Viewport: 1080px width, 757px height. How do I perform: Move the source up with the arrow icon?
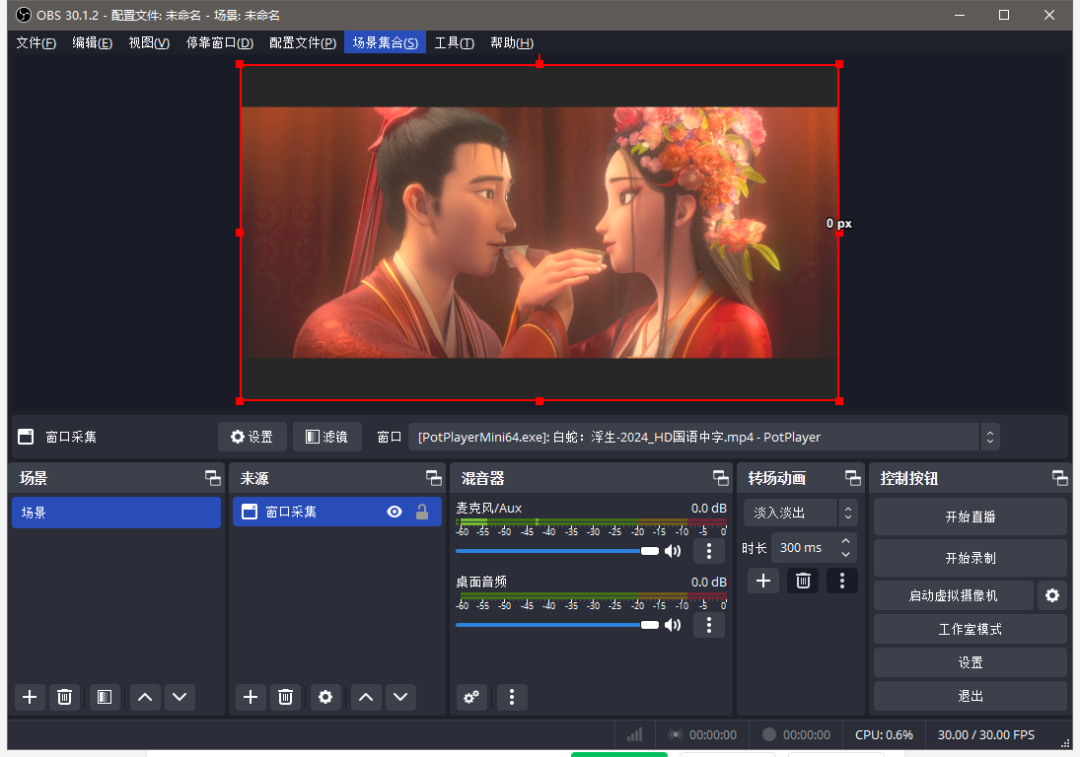click(x=365, y=697)
